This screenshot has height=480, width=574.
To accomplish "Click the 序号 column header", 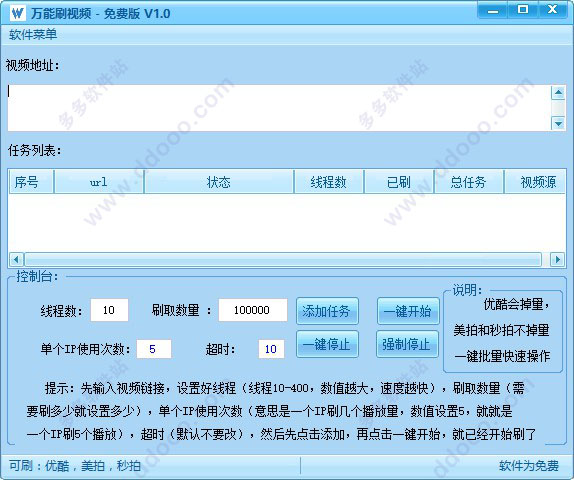I will coord(31,182).
